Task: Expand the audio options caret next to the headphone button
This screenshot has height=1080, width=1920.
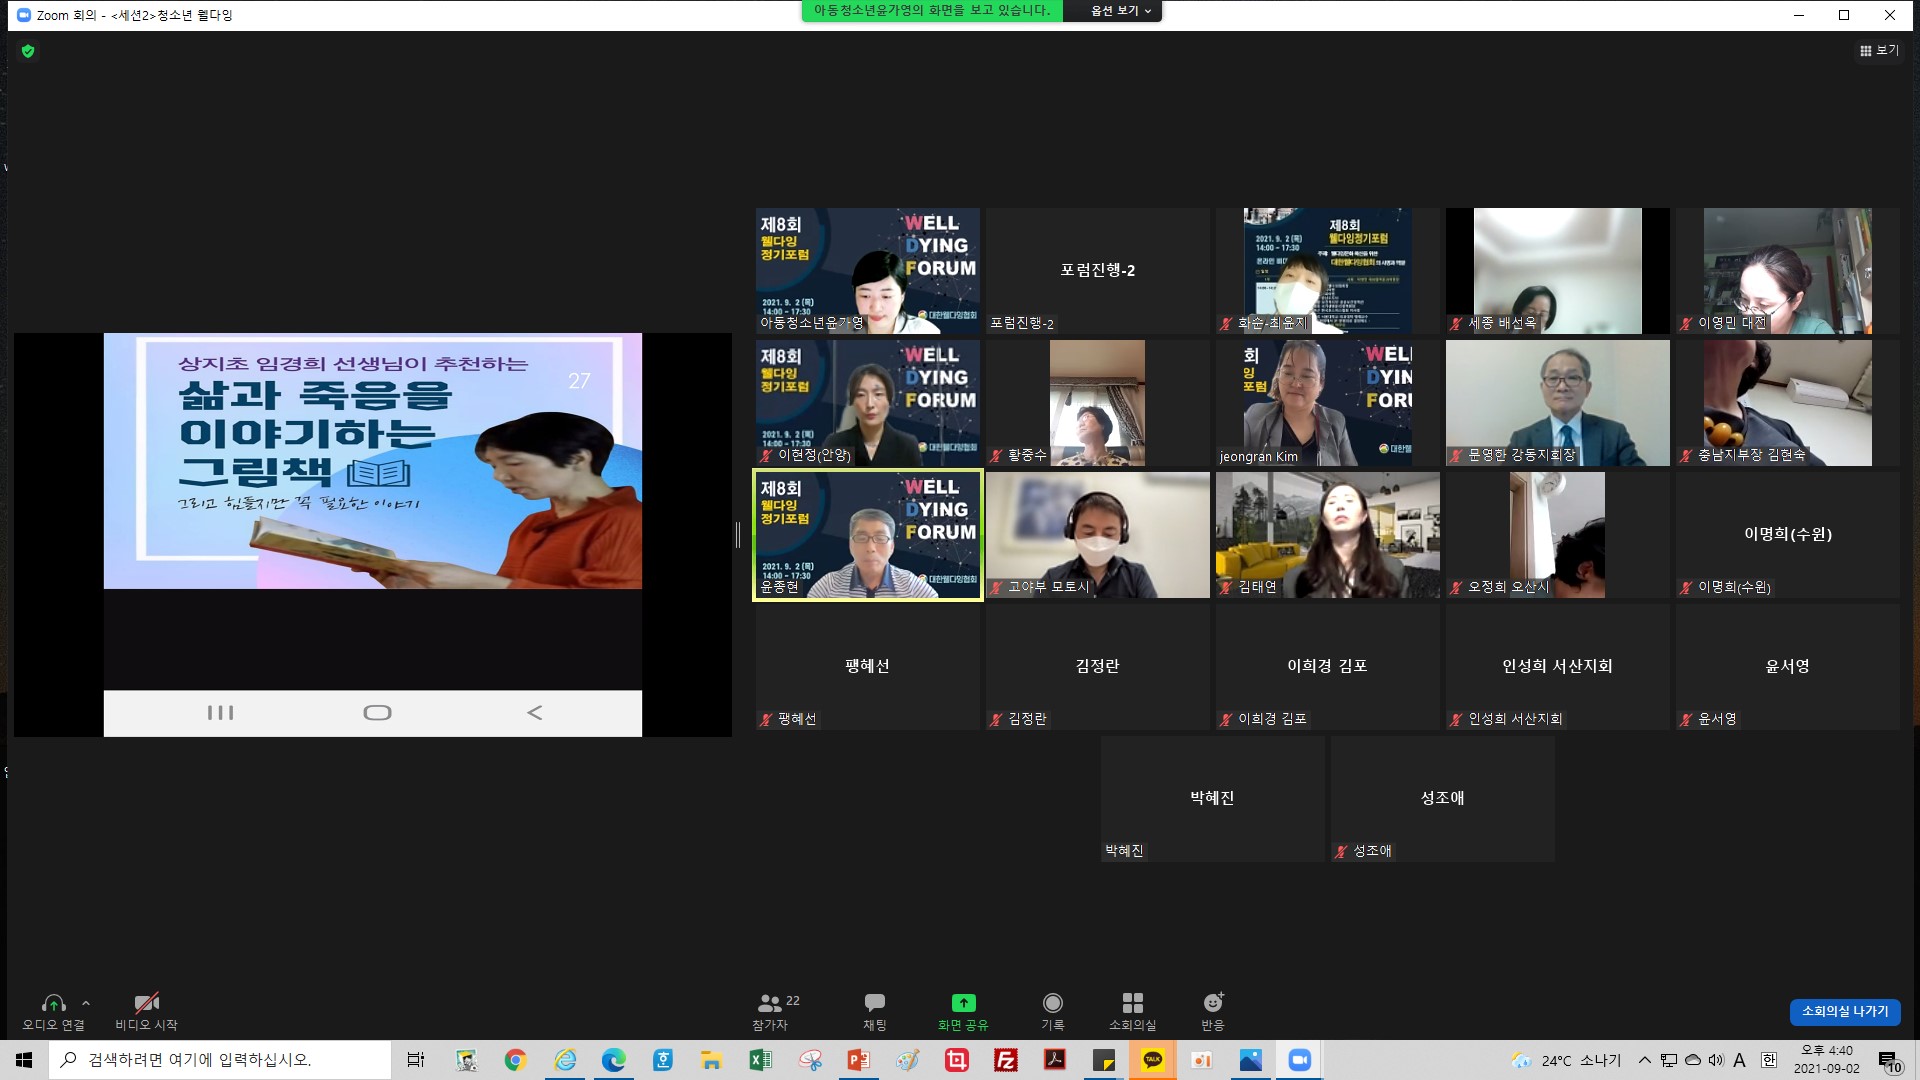Action: tap(86, 1003)
